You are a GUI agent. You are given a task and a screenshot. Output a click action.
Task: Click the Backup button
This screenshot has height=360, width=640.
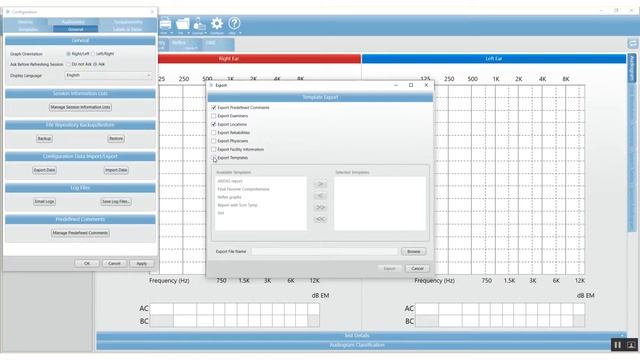point(44,139)
